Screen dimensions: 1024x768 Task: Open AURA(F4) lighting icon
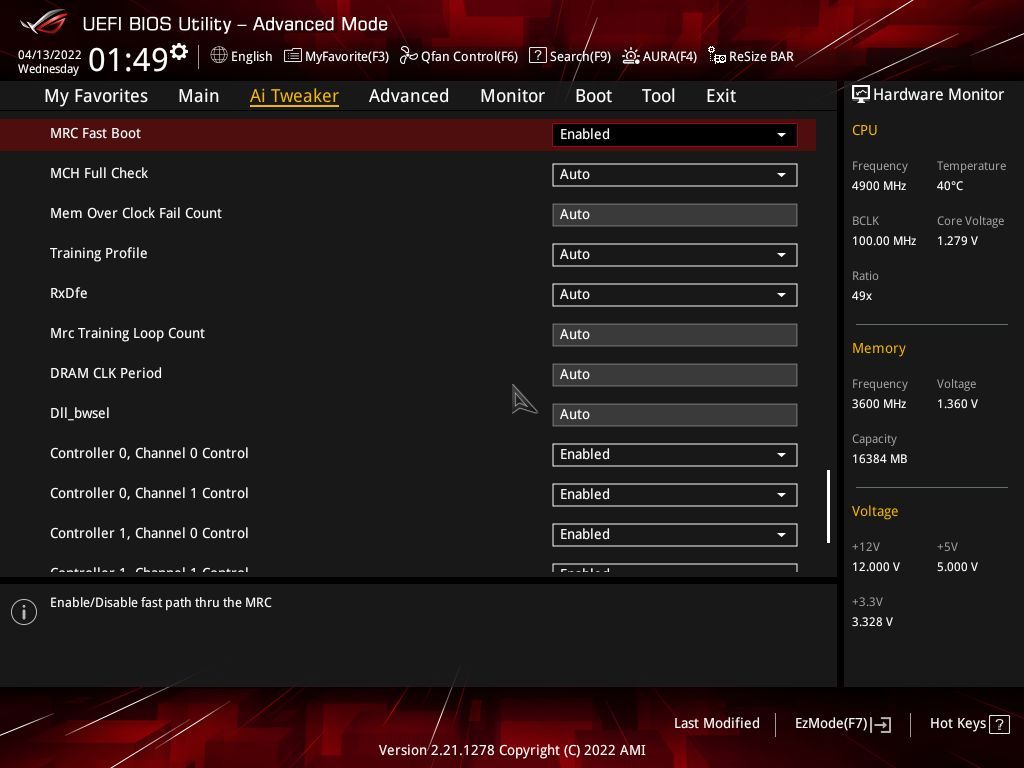(631, 56)
